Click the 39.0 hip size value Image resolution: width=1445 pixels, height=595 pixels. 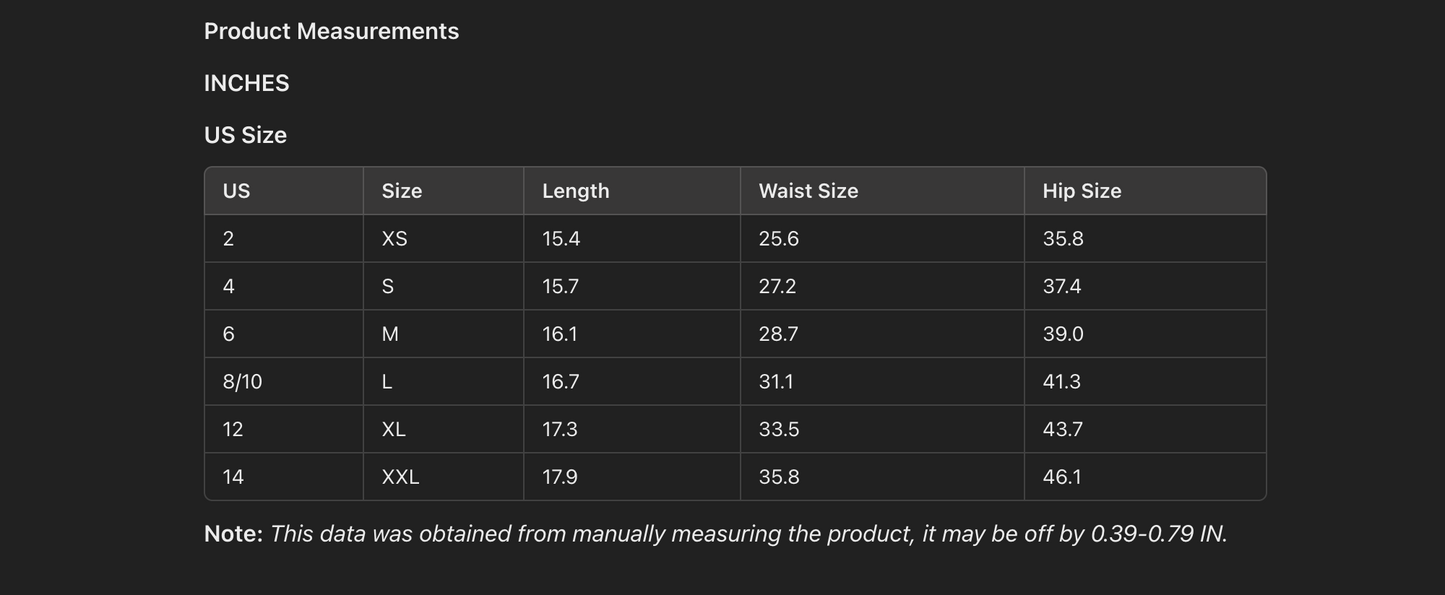(1063, 334)
